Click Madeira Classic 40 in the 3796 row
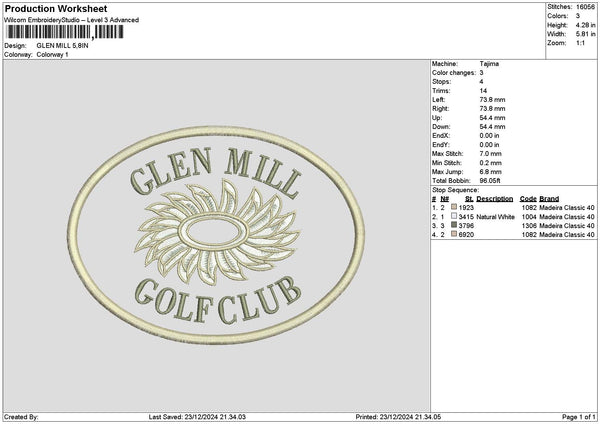Image resolution: width=600 pixels, height=424 pixels. (567, 226)
